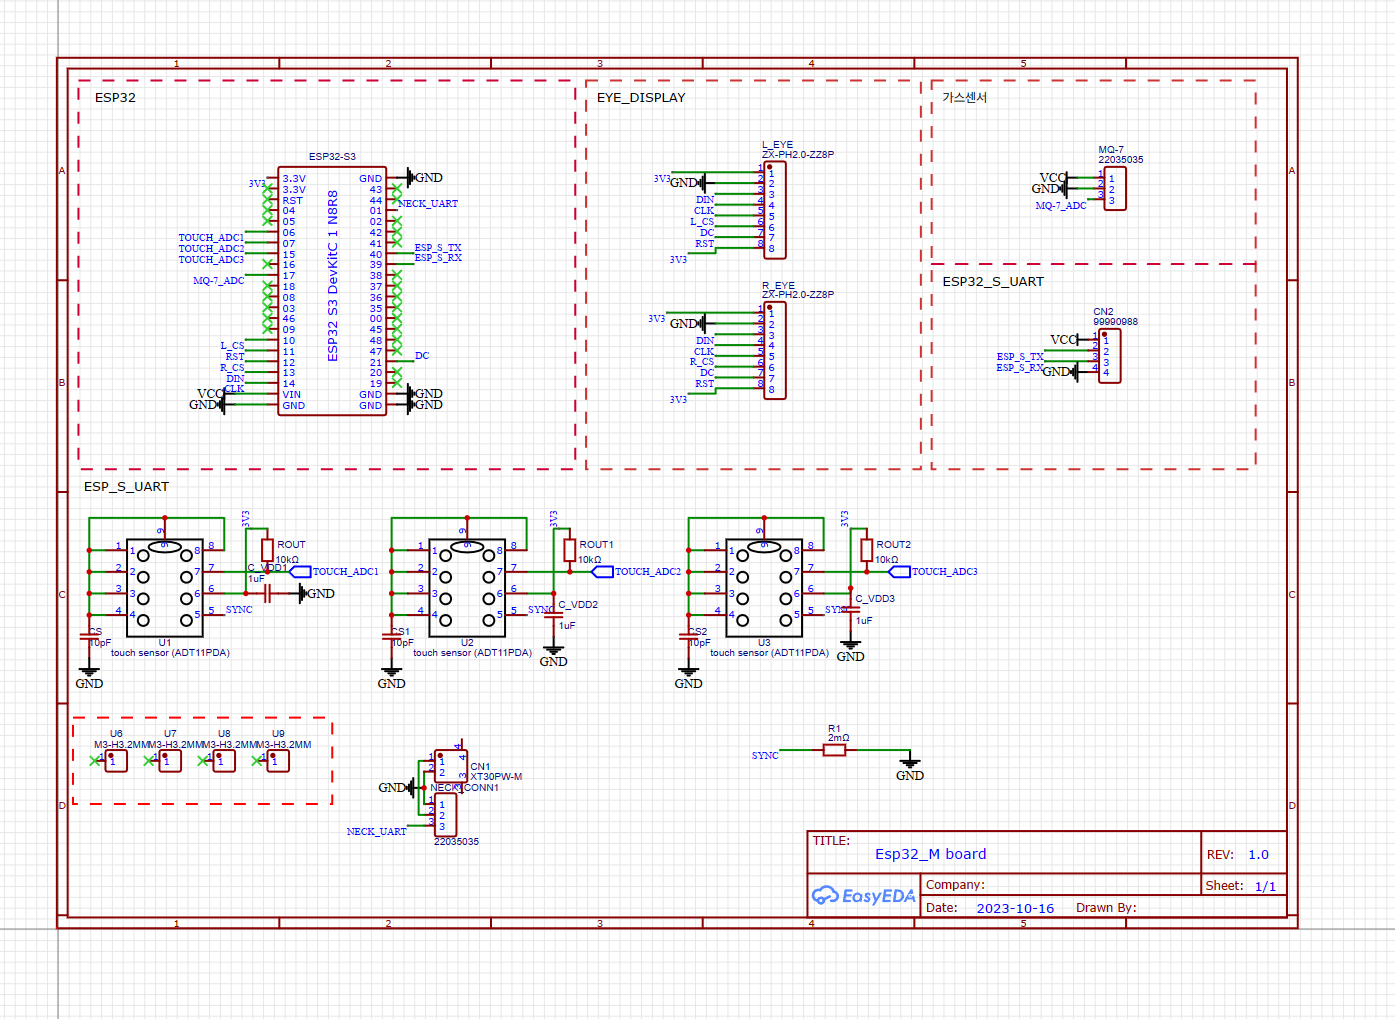1395x1019 pixels.
Task: Click the '가스센서' section heading text
Action: point(964,97)
